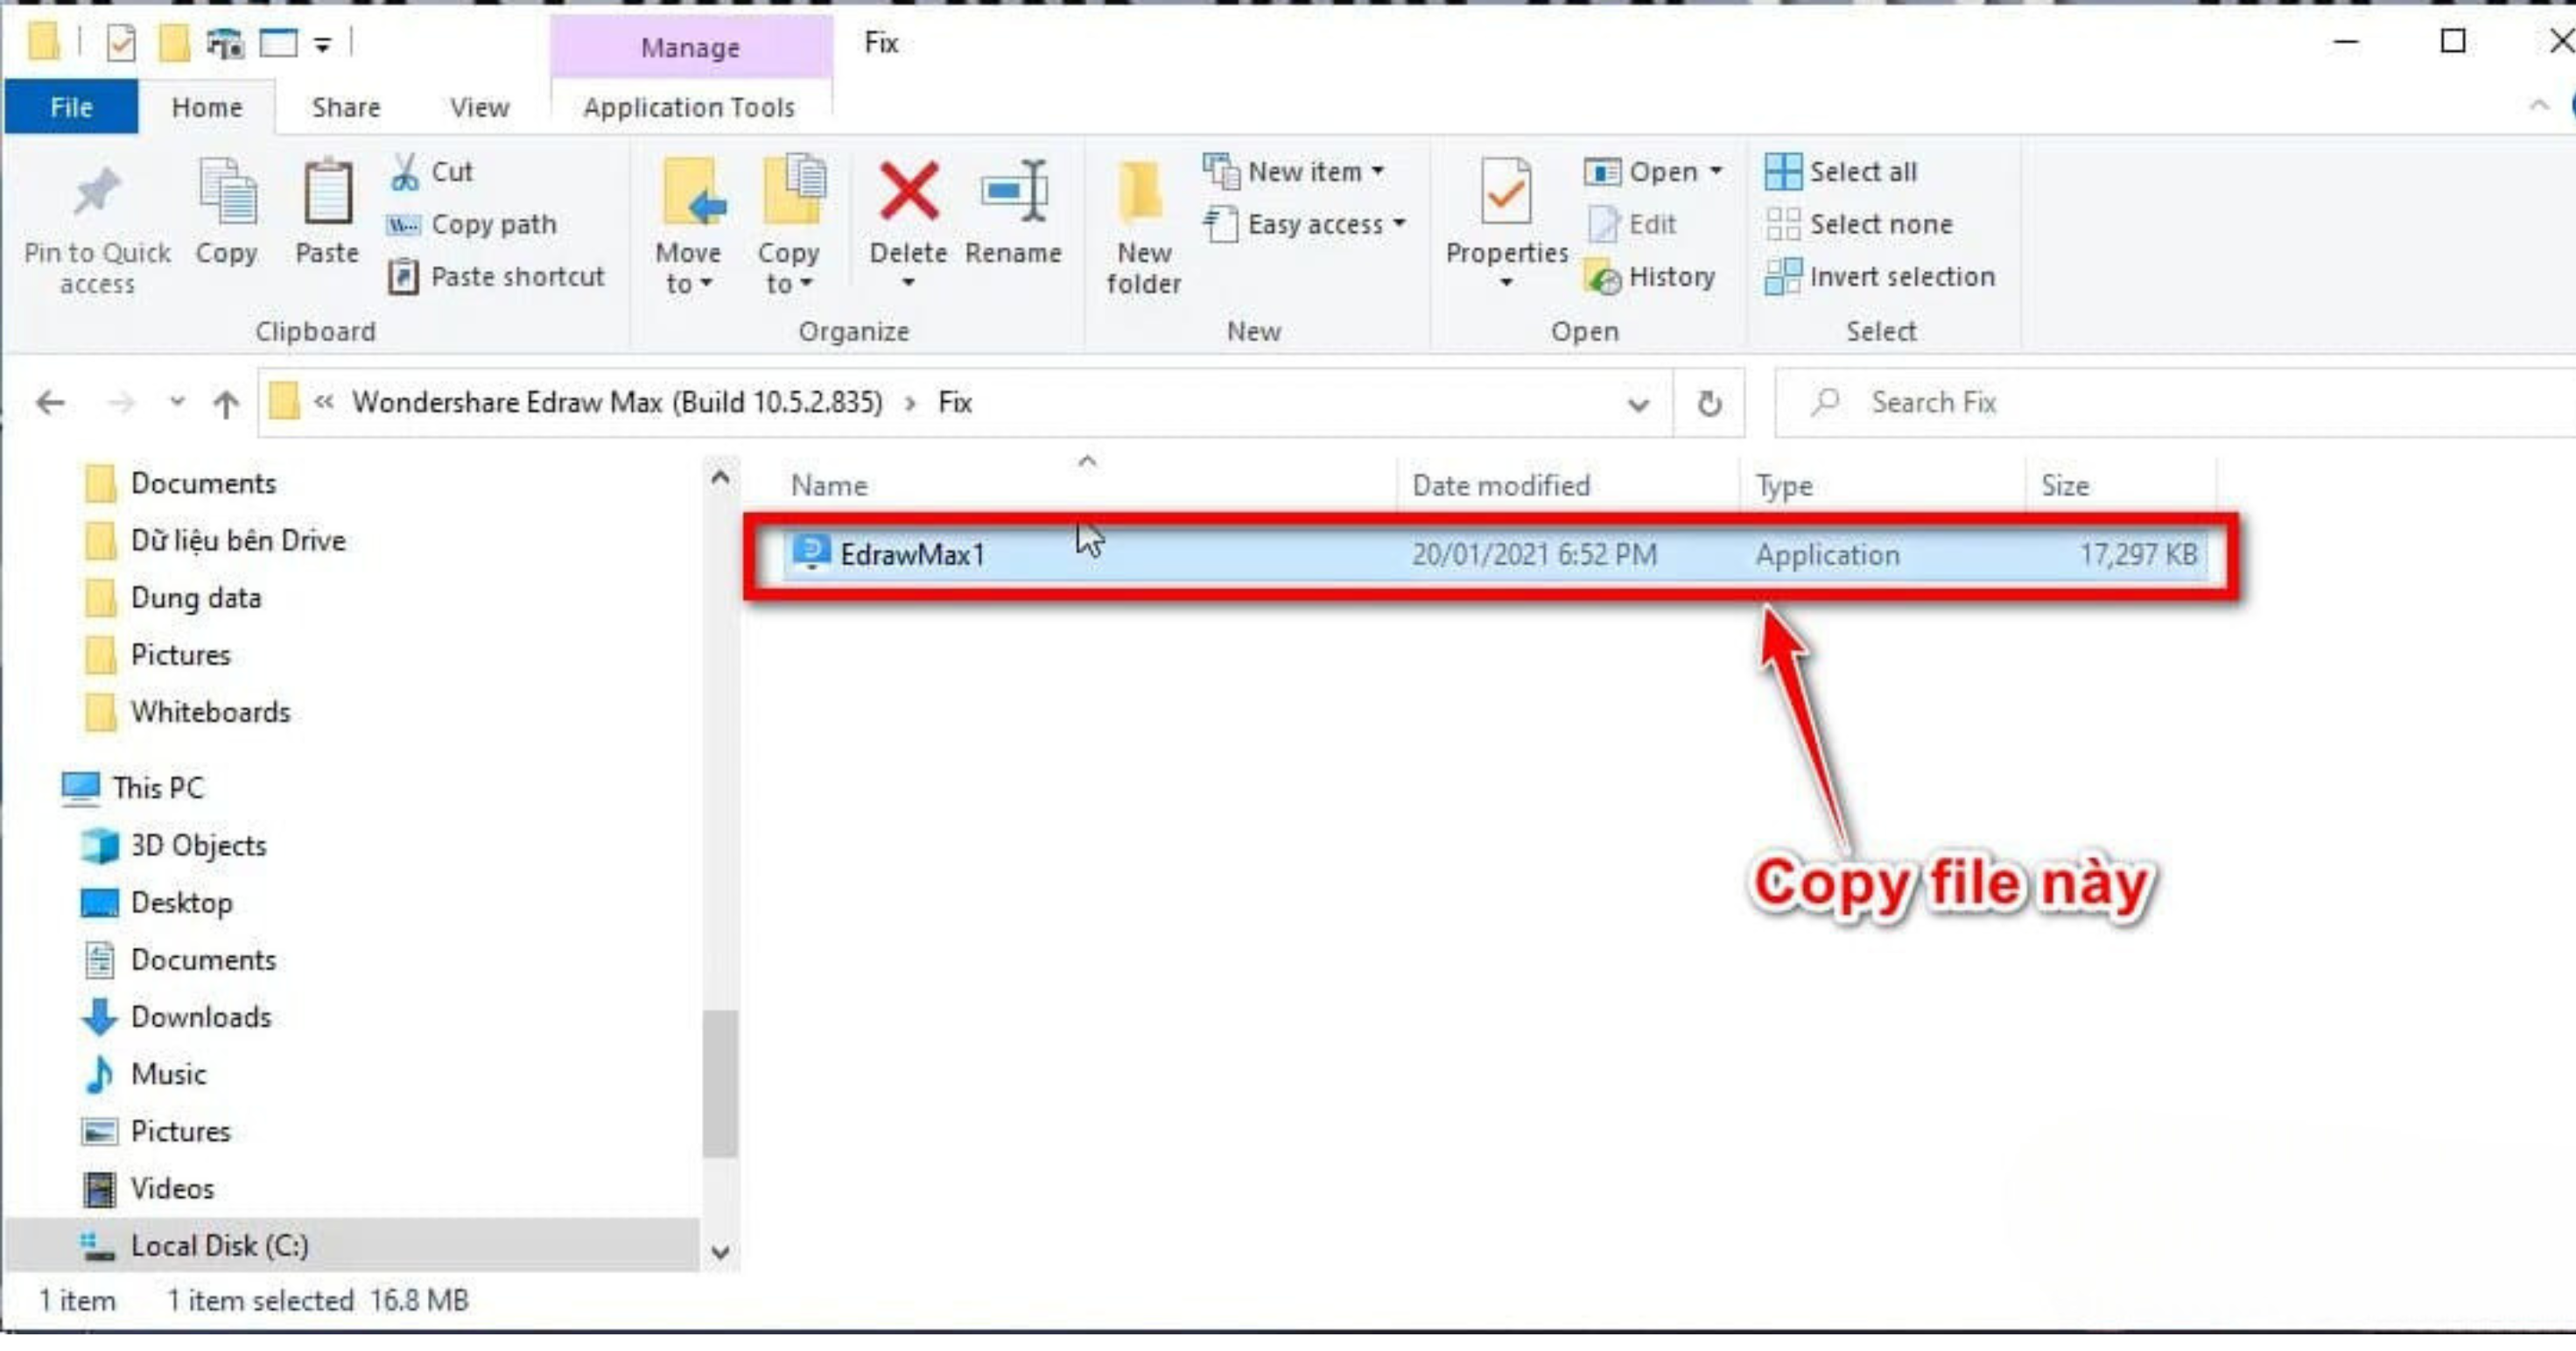Click Select all
The height and width of the screenshot is (1351, 2576).
point(1841,172)
